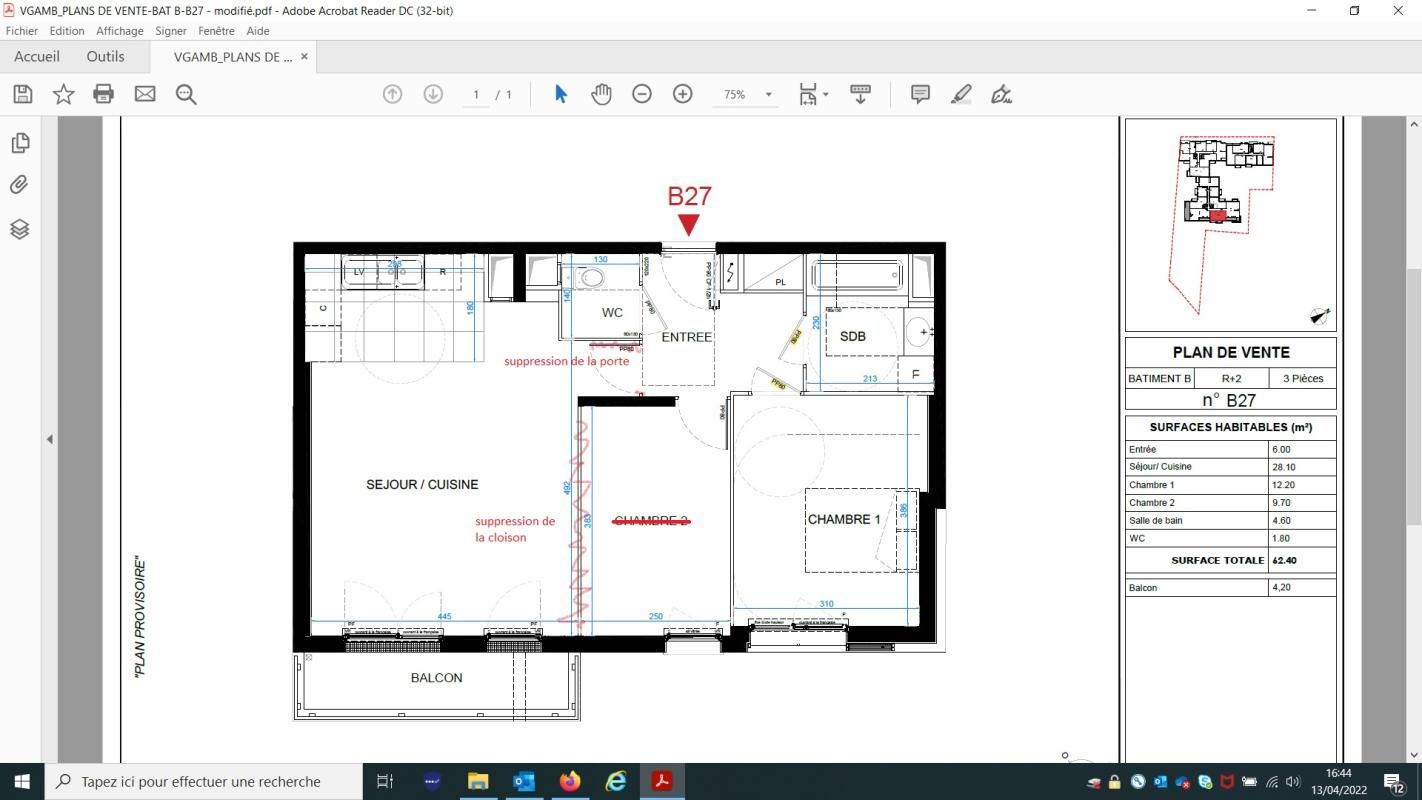Select the hand pan tool
This screenshot has width=1422, height=800.
coord(601,94)
